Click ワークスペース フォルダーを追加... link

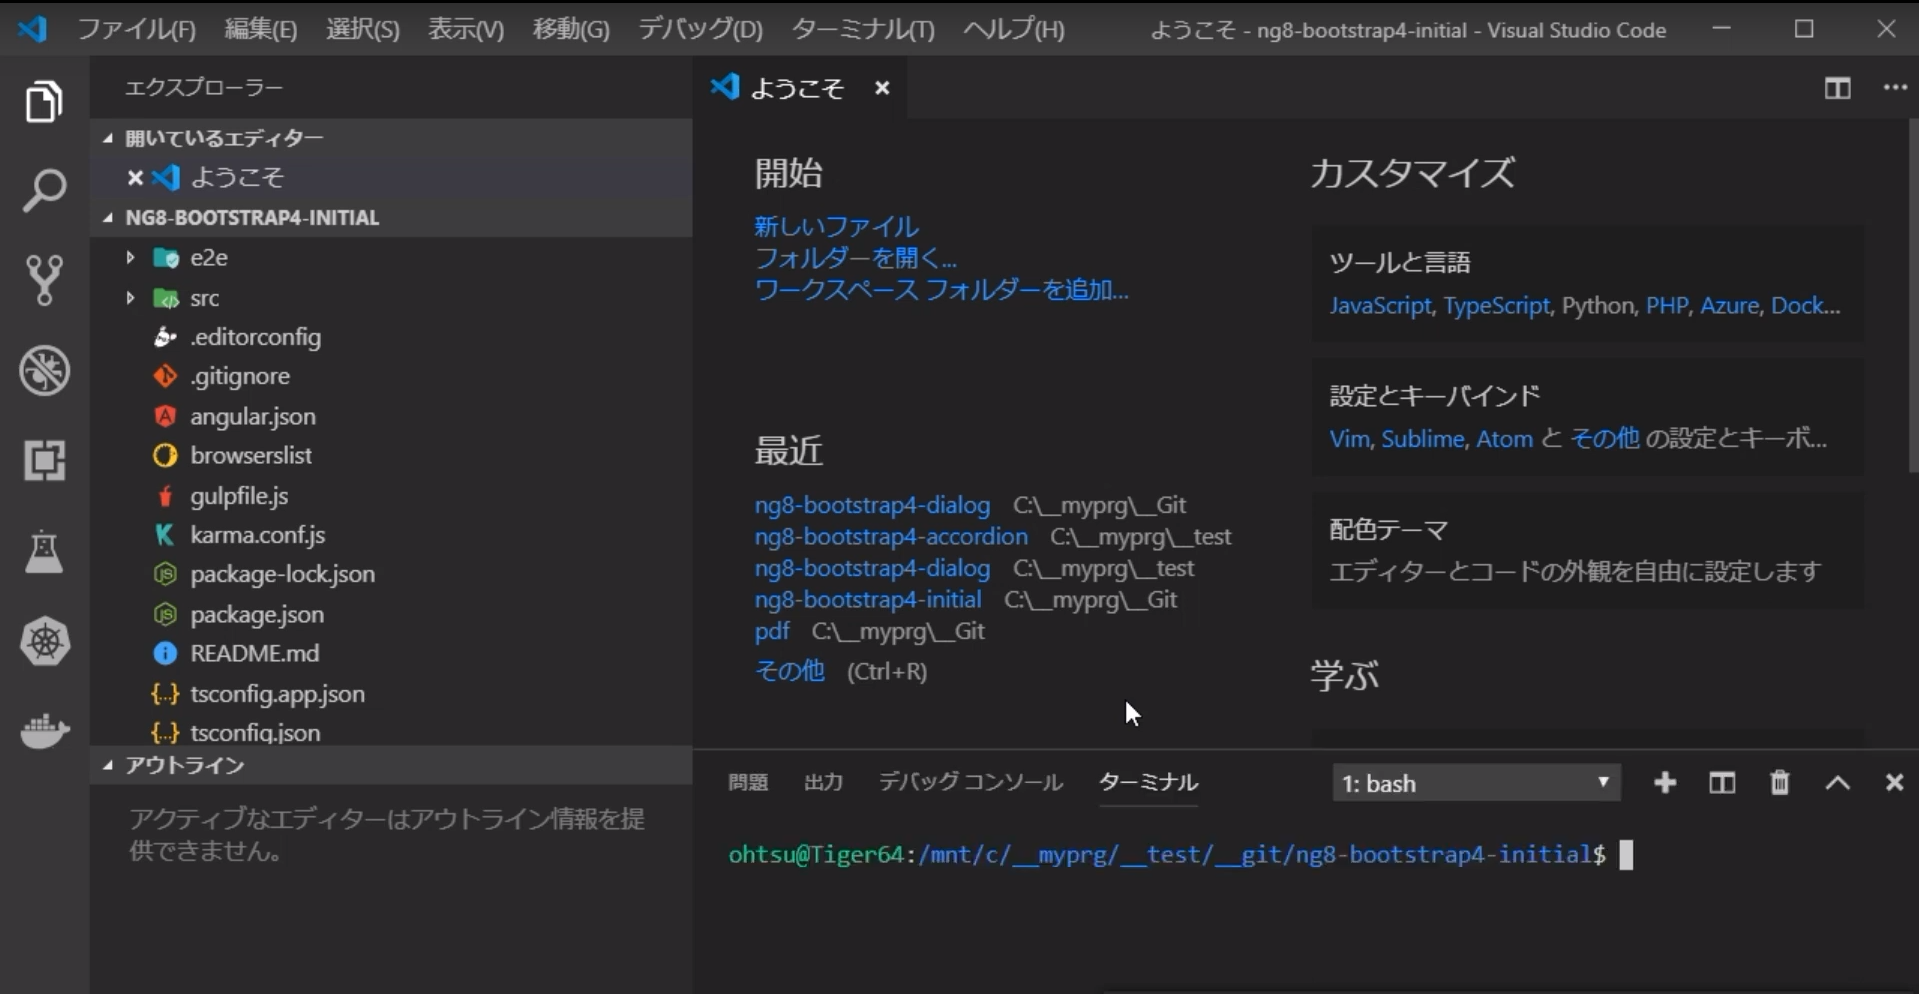[x=941, y=290]
